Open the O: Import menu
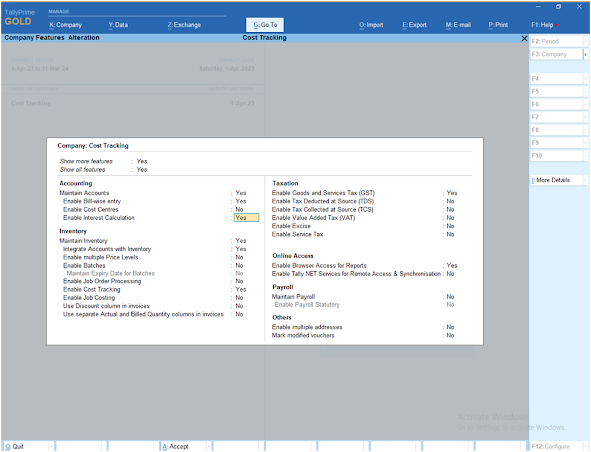This screenshot has width=591, height=452. click(x=371, y=25)
